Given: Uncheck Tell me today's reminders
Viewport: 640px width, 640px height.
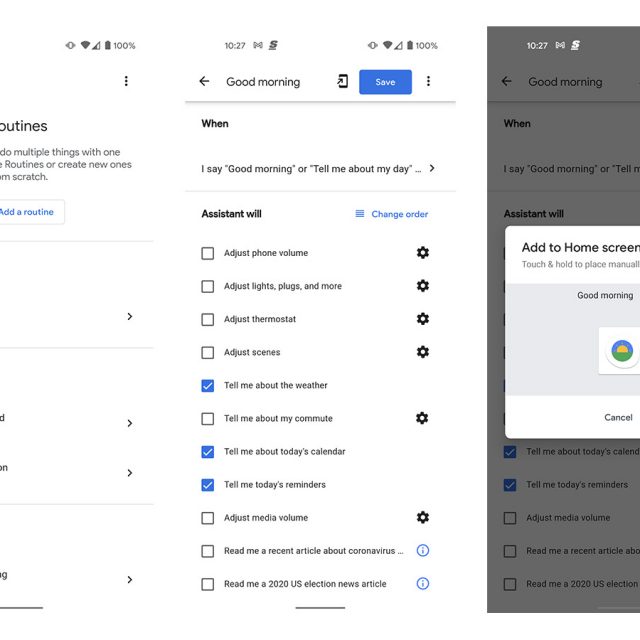Looking at the screenshot, I should pos(208,484).
